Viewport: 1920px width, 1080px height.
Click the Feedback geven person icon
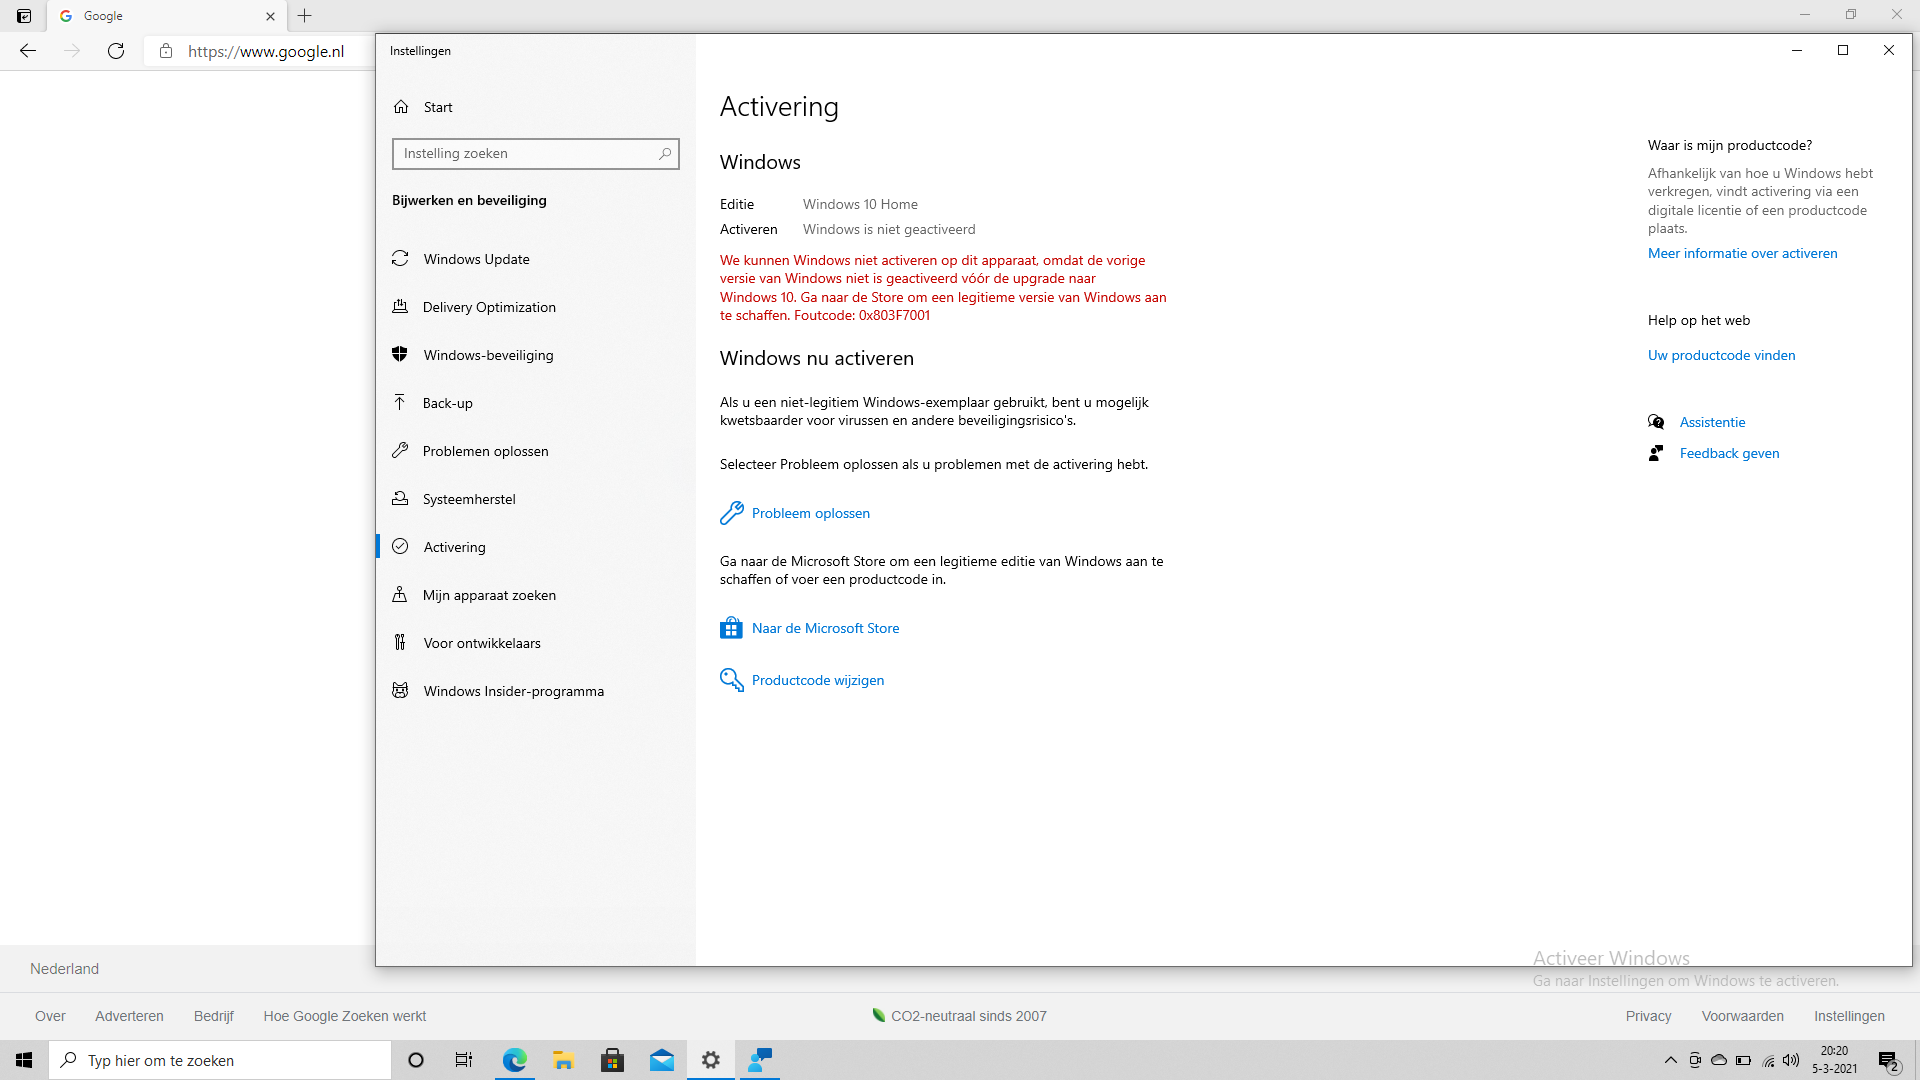coord(1656,453)
